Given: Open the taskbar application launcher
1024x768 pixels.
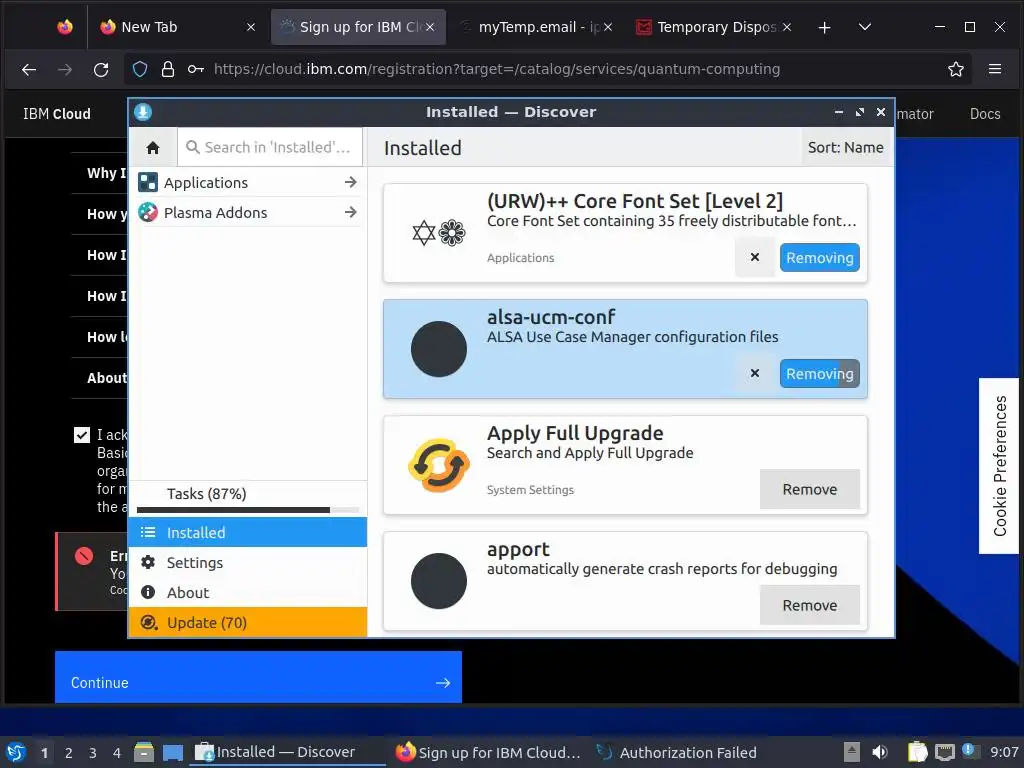Looking at the screenshot, I should click(16, 752).
